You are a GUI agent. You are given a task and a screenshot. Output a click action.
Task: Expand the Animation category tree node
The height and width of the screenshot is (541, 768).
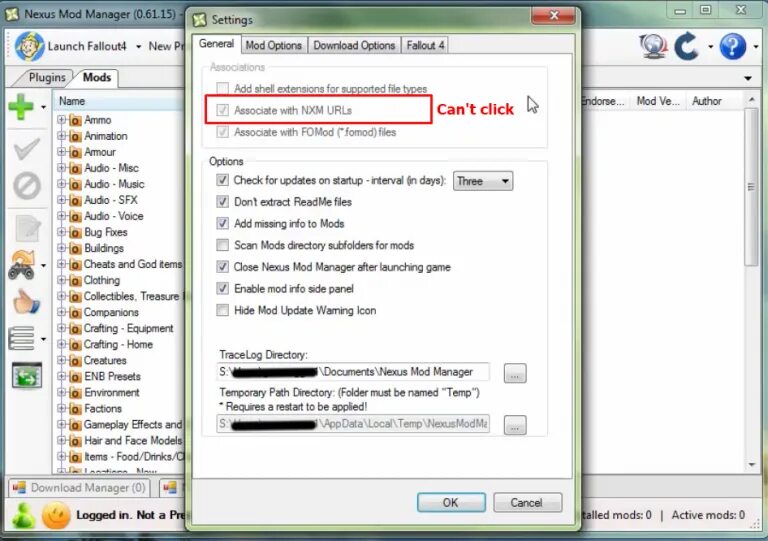(x=61, y=136)
